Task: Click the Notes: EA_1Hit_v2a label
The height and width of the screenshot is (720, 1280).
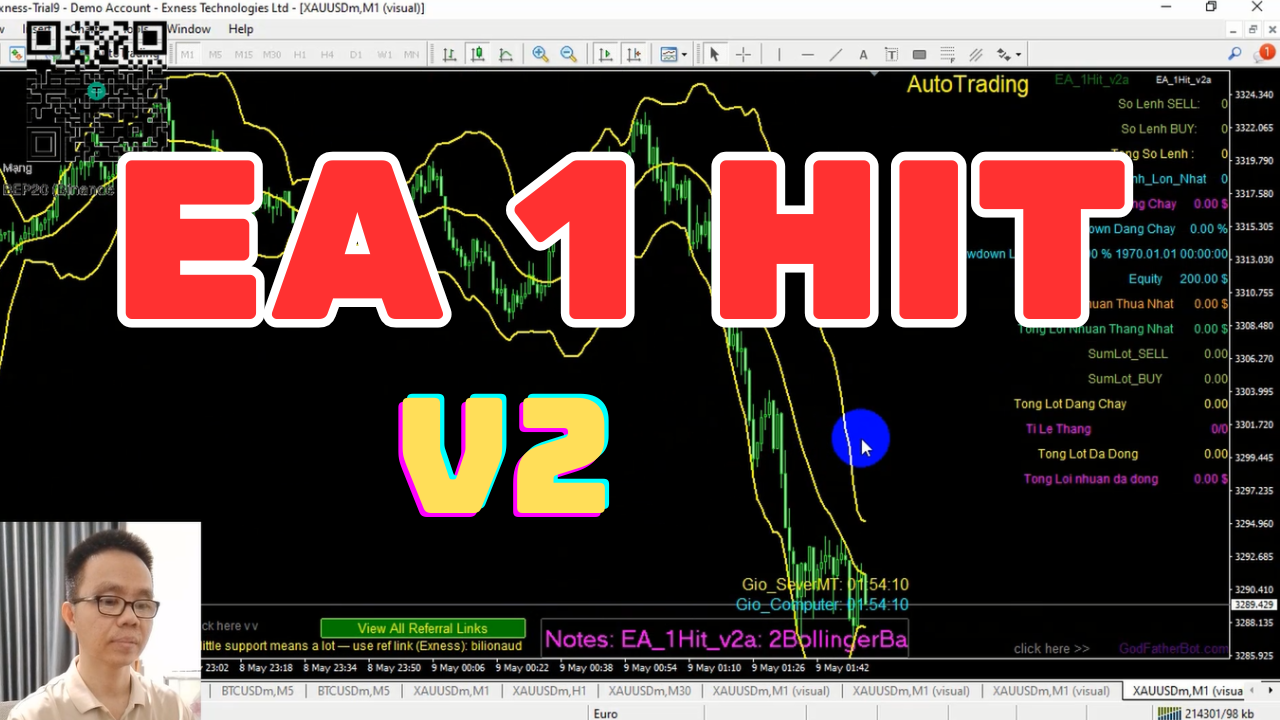Action: (725, 639)
